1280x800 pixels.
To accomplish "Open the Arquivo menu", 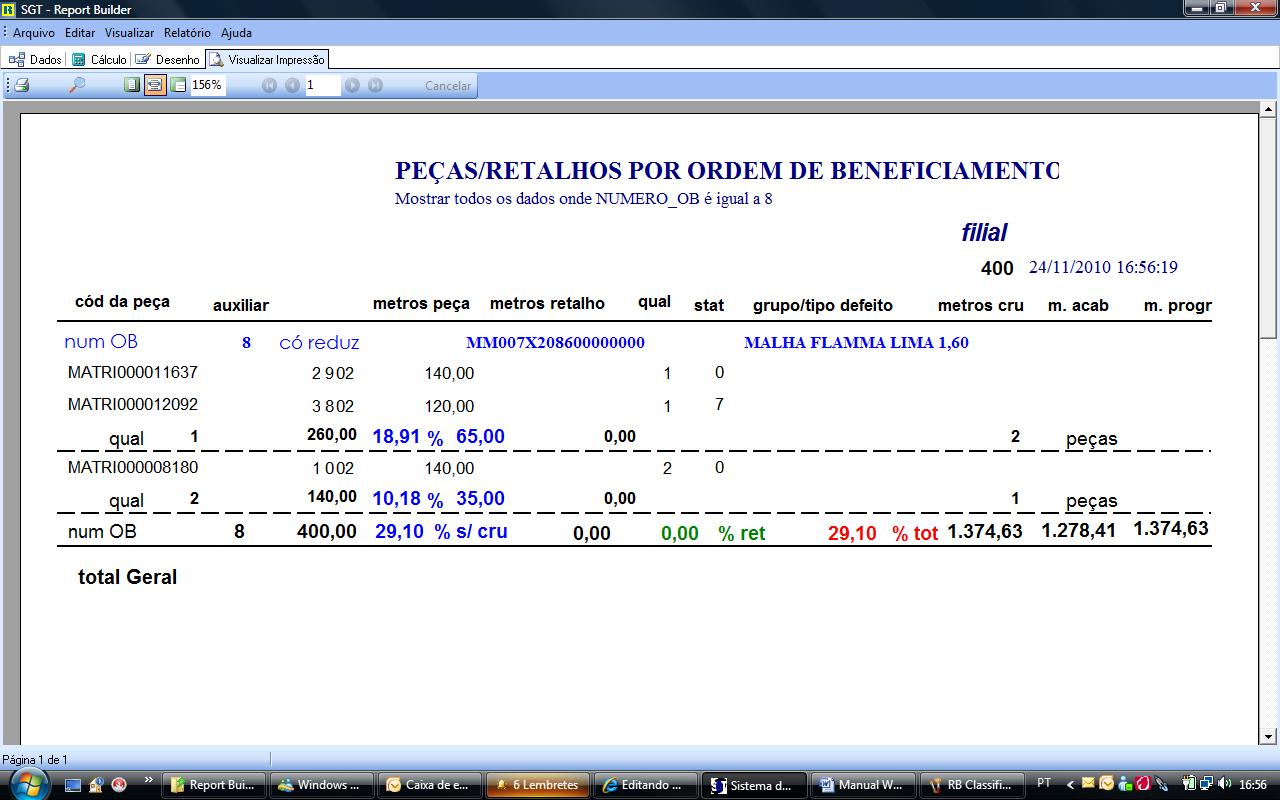I will pyautogui.click(x=34, y=33).
